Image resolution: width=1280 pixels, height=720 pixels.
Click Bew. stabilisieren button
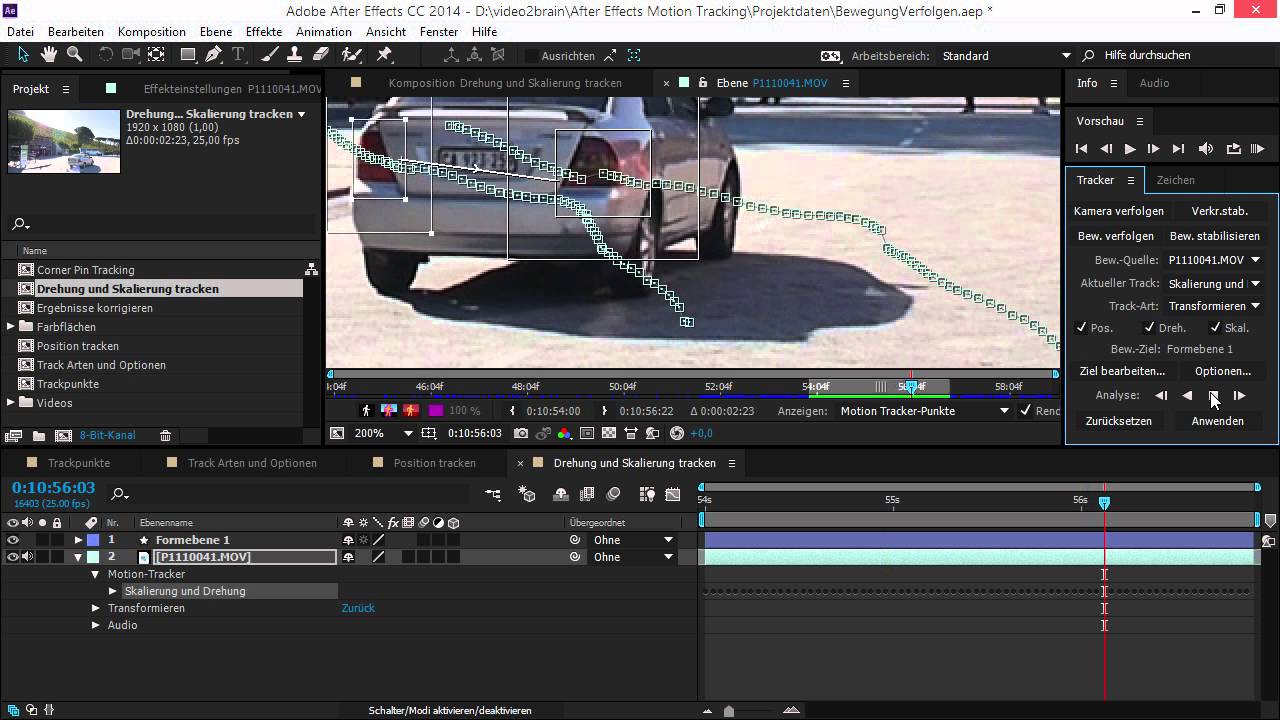tap(1215, 236)
